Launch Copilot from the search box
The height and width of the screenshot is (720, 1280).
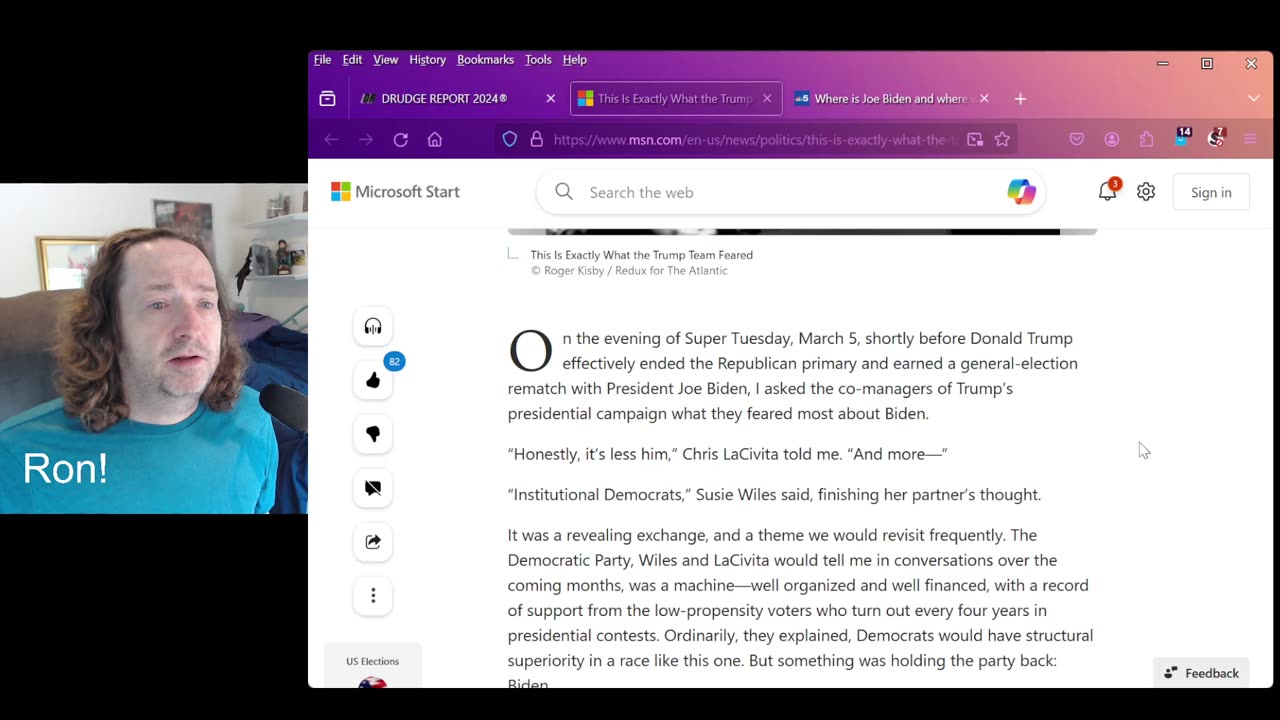pos(1021,192)
